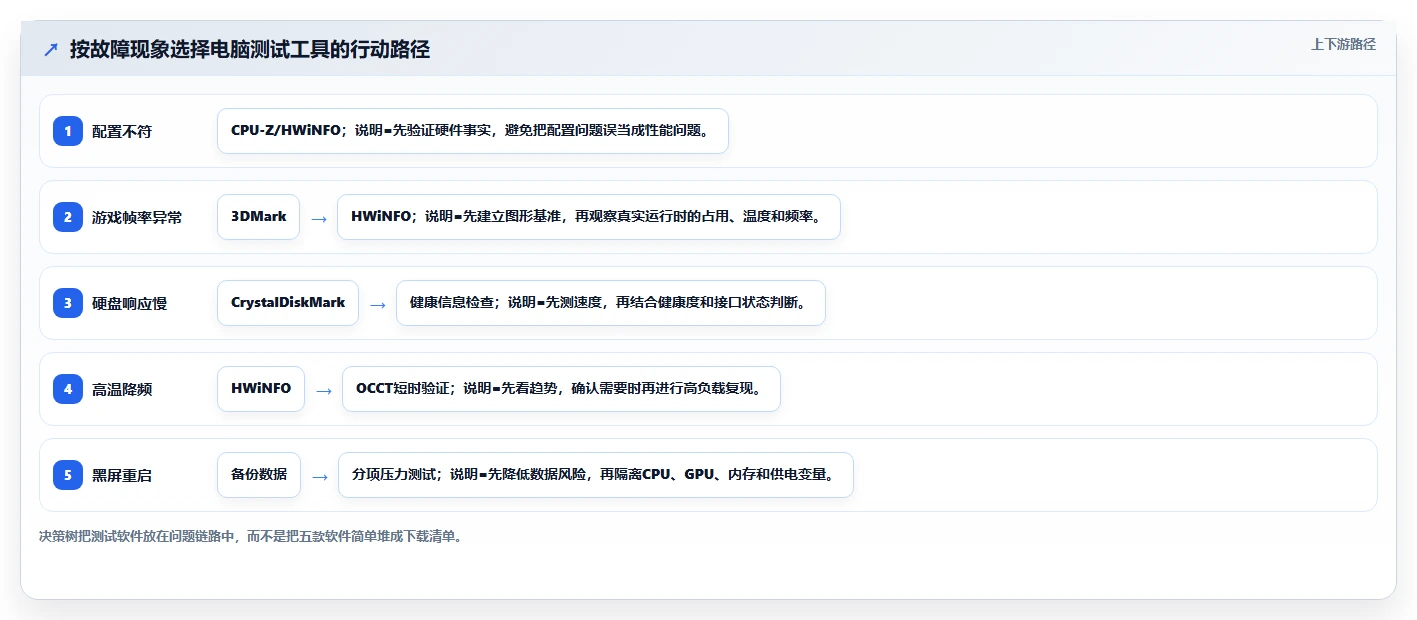This screenshot has width=1417, height=620.
Task: Click the arrow after 3DMark
Action: 319,218
